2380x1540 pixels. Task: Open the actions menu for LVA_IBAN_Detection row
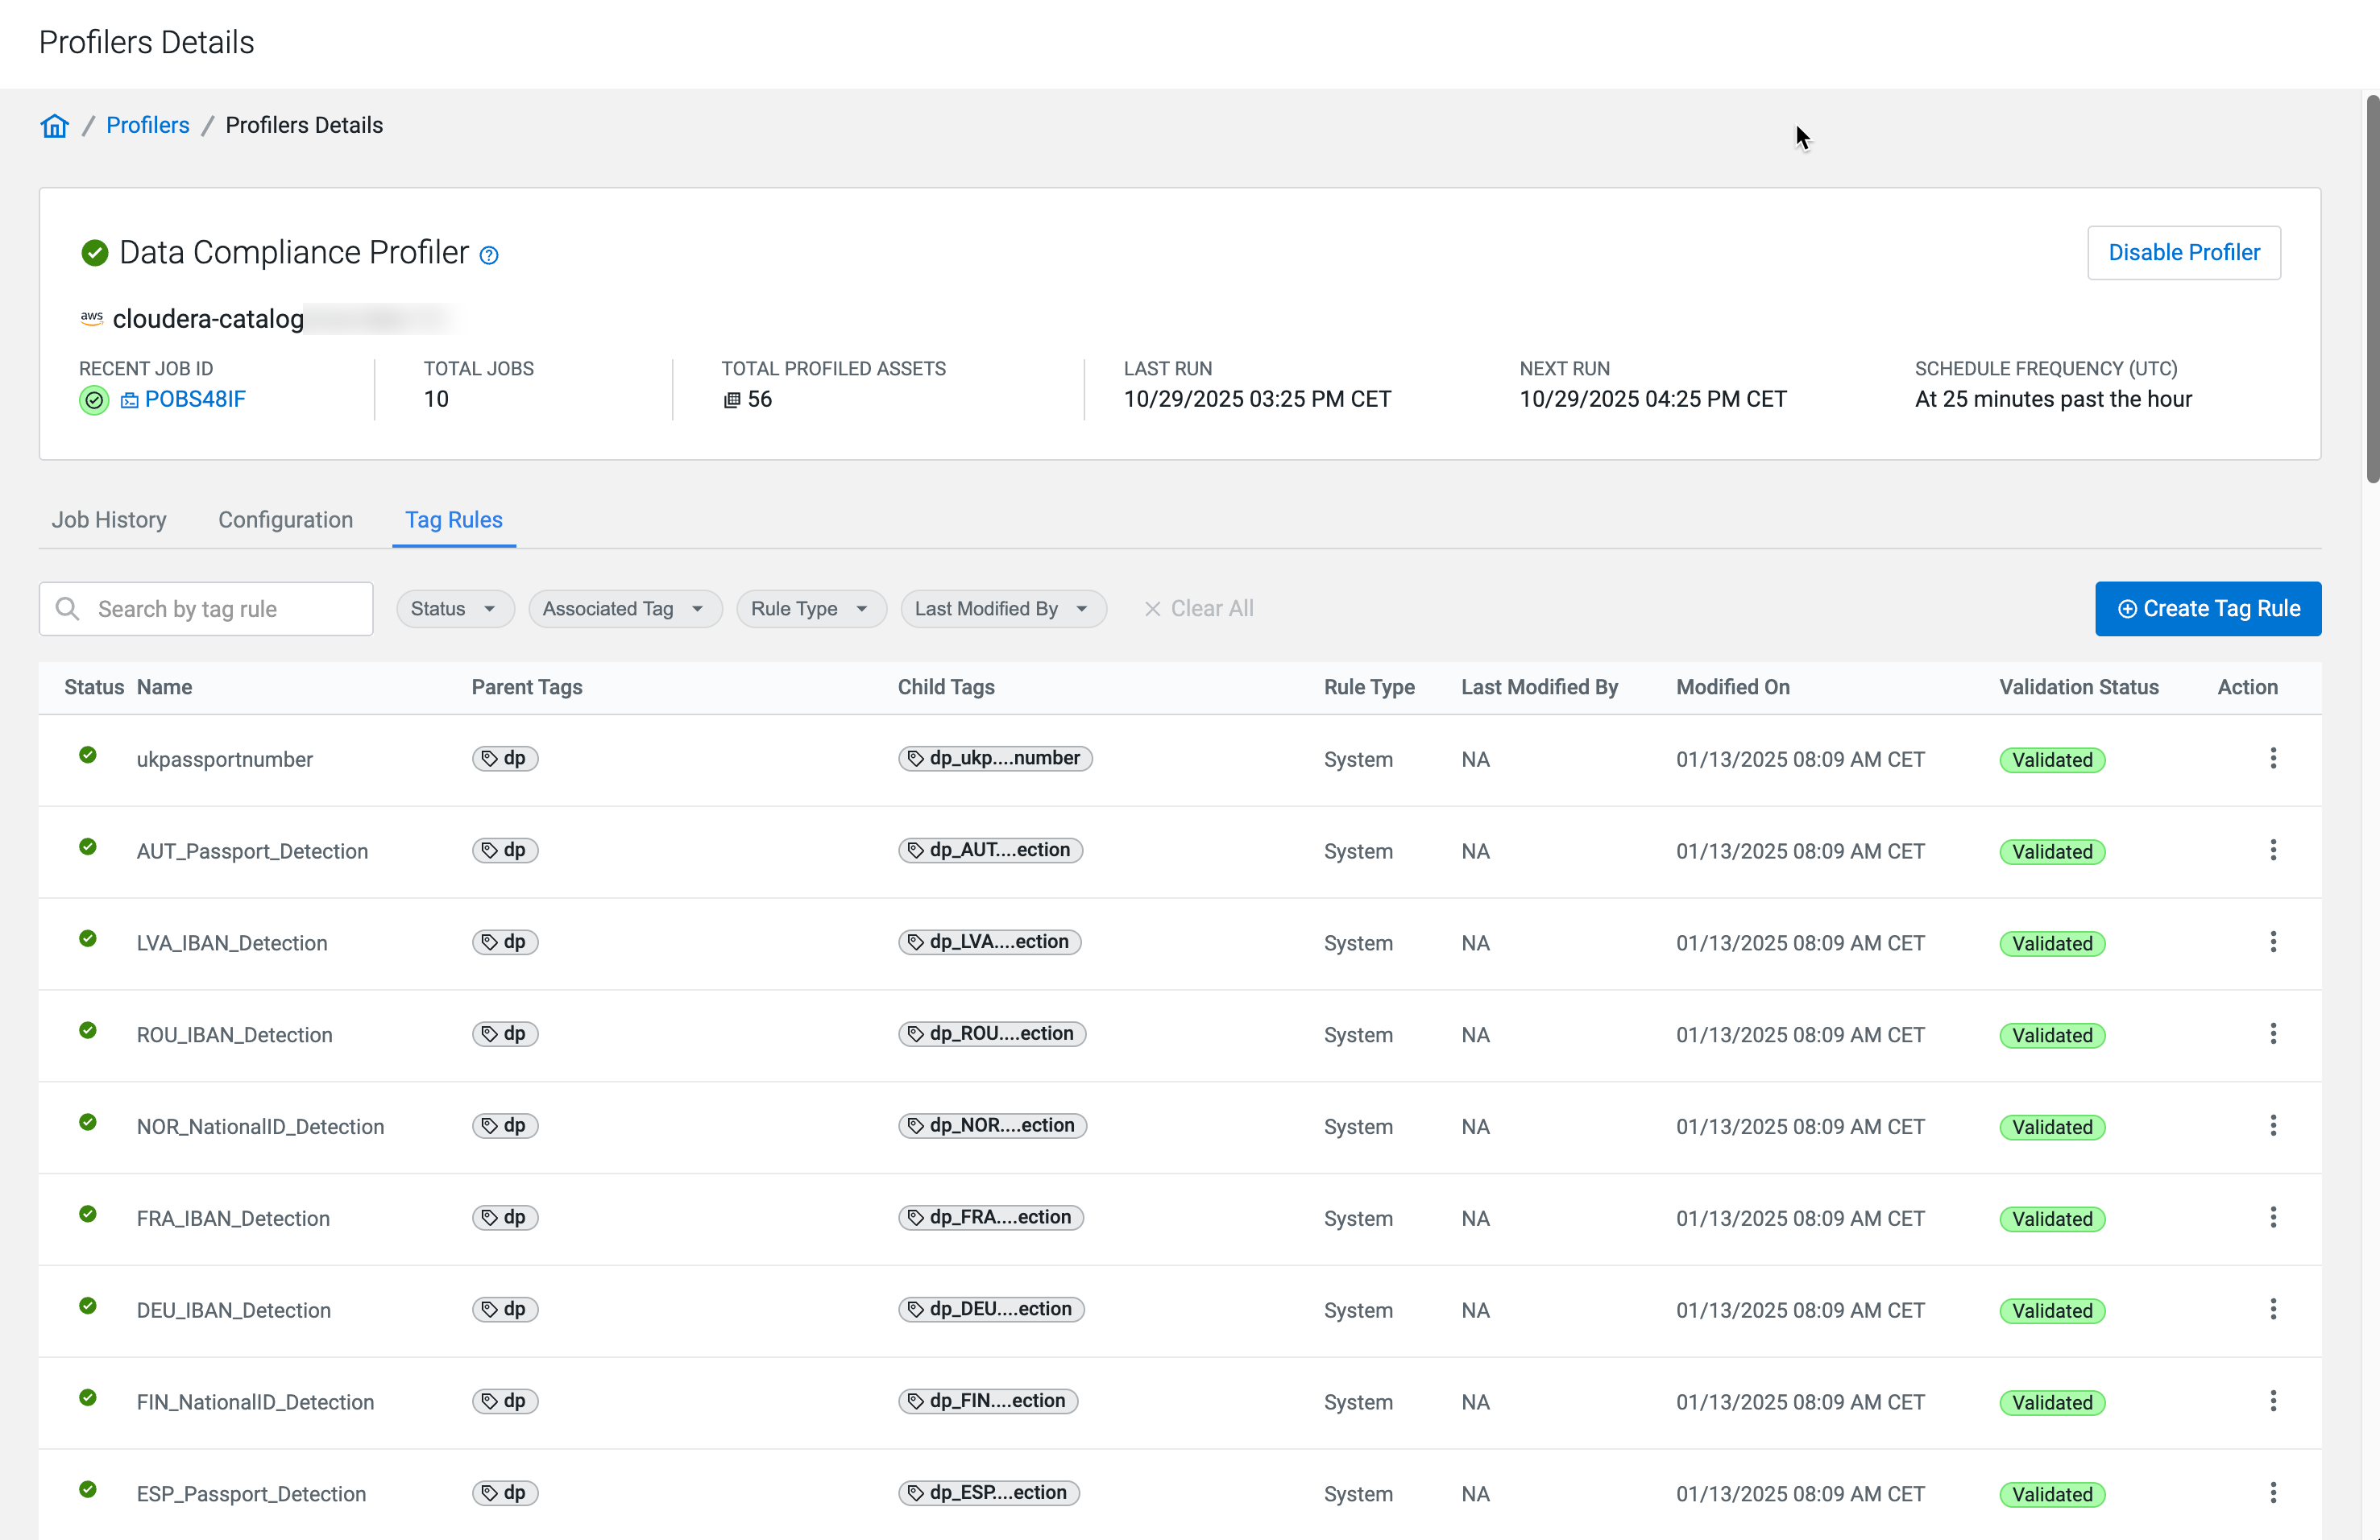2272,942
